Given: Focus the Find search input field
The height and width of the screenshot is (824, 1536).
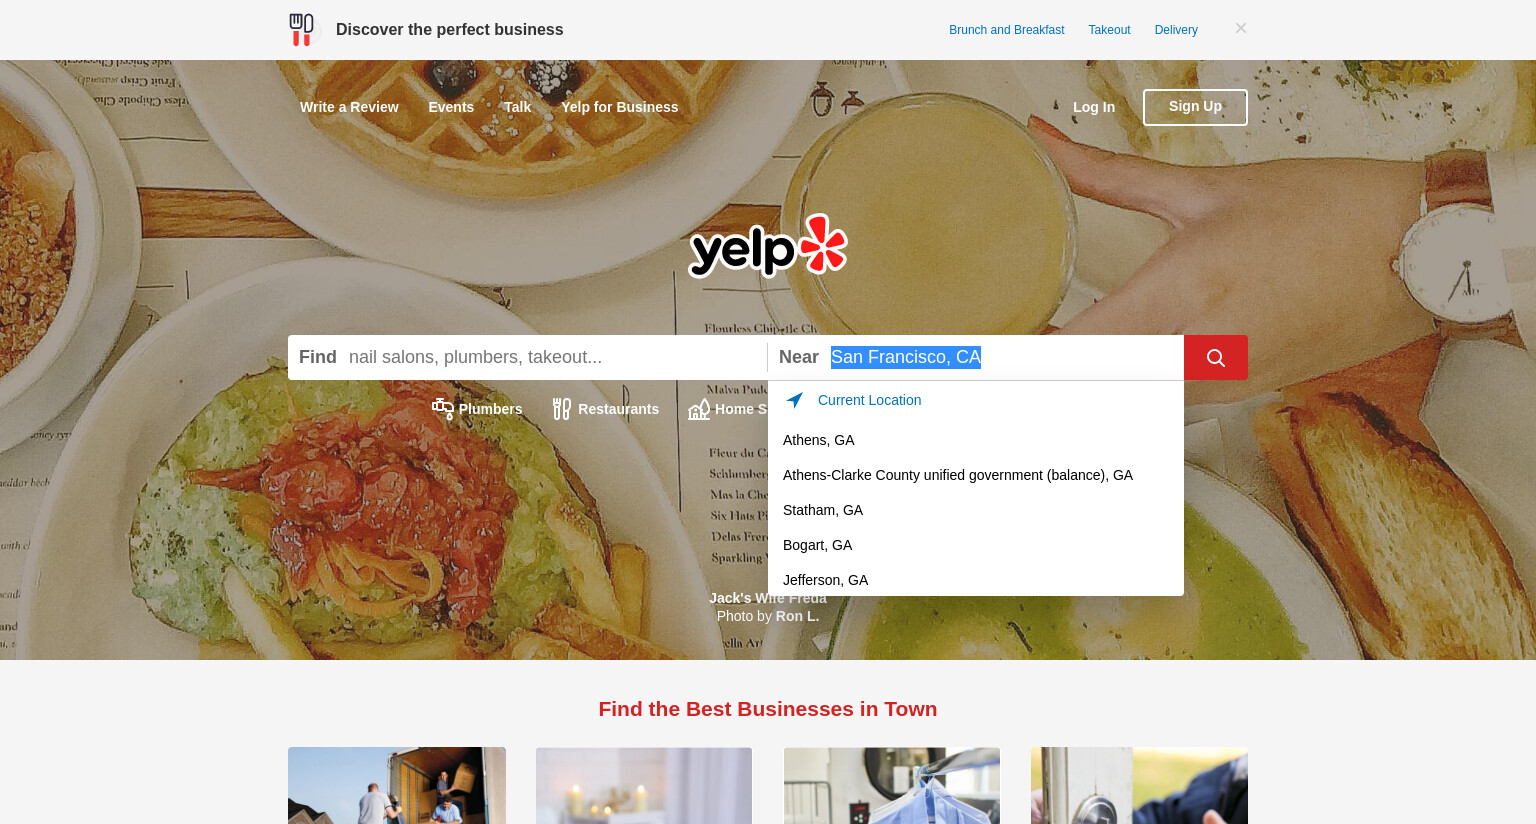Looking at the screenshot, I should (555, 357).
